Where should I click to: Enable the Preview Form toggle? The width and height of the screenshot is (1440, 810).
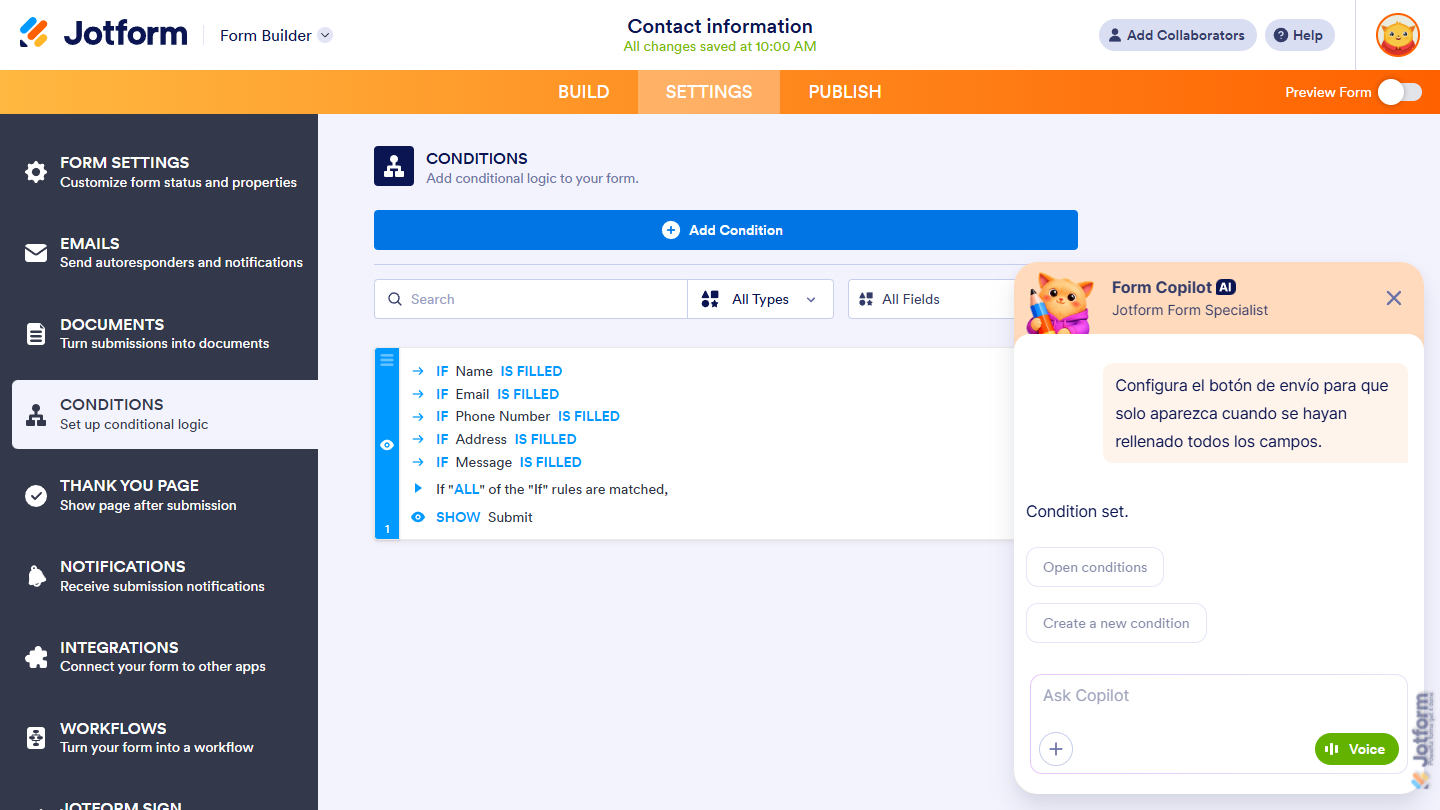tap(1397, 91)
